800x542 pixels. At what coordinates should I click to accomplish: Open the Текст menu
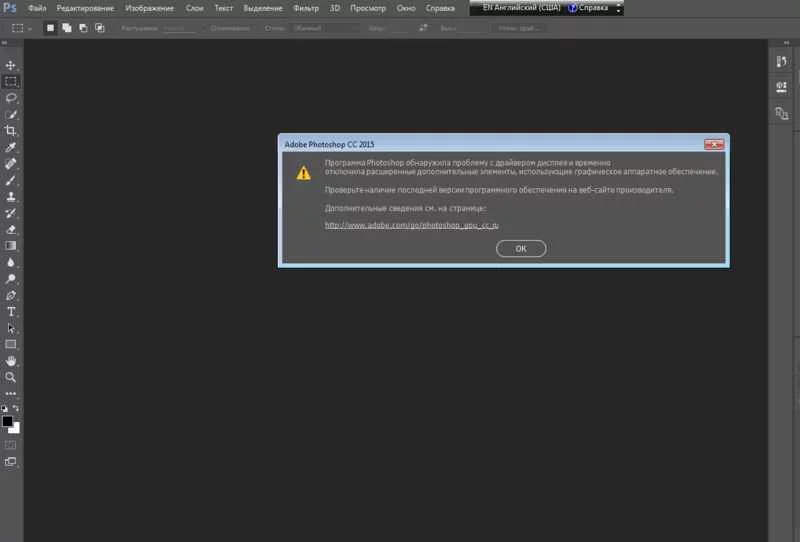(223, 8)
